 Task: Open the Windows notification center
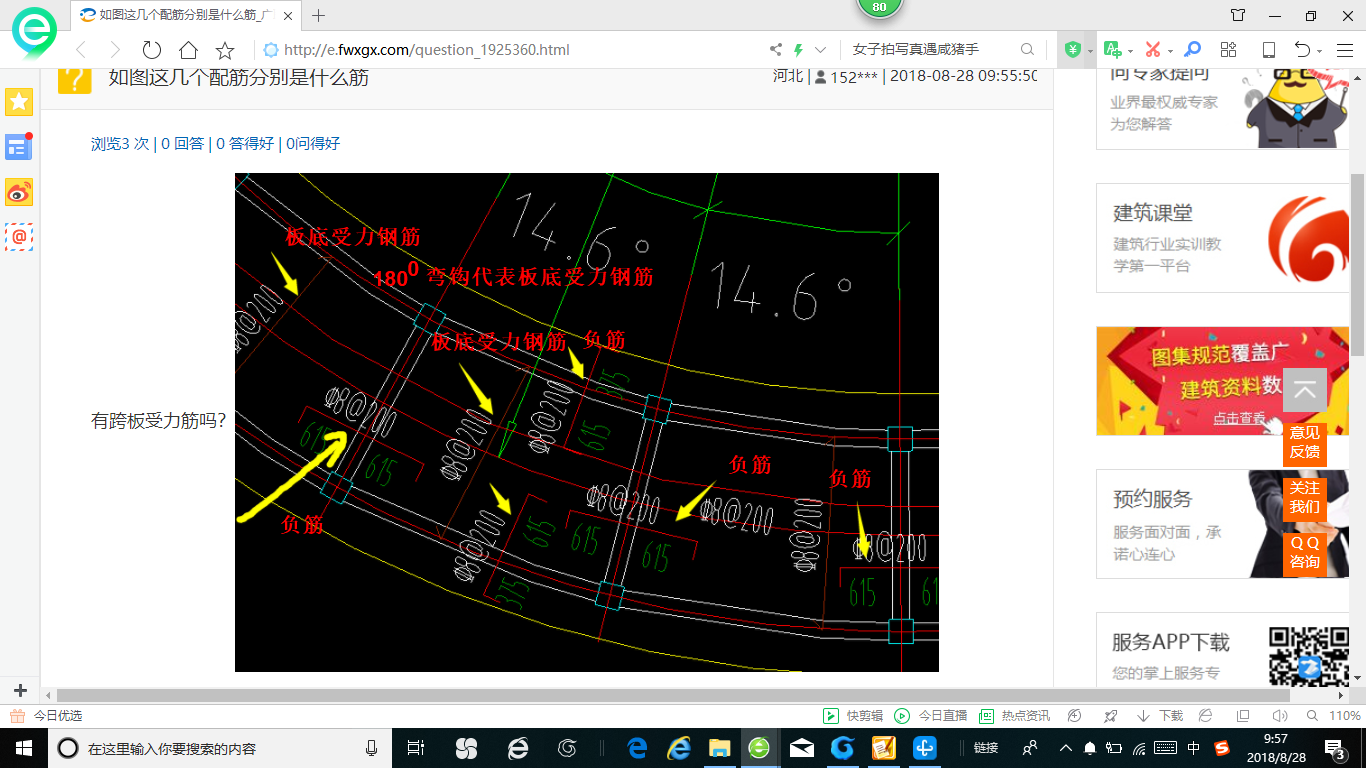pyautogui.click(x=1333, y=748)
